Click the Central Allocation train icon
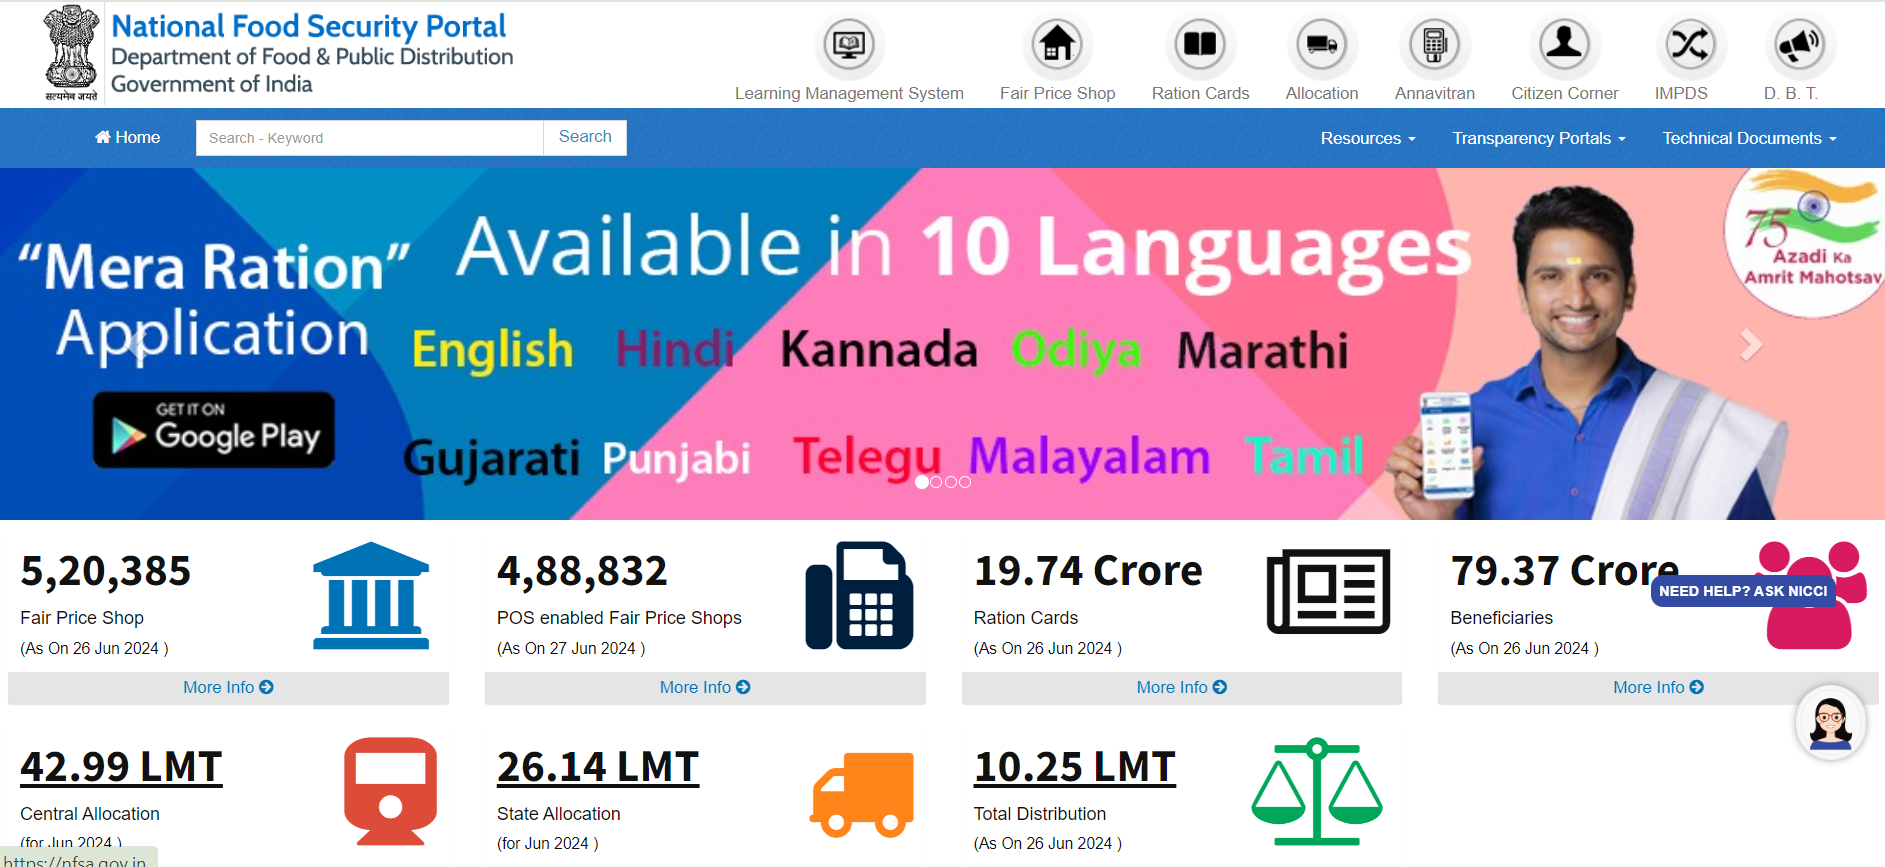 390,792
